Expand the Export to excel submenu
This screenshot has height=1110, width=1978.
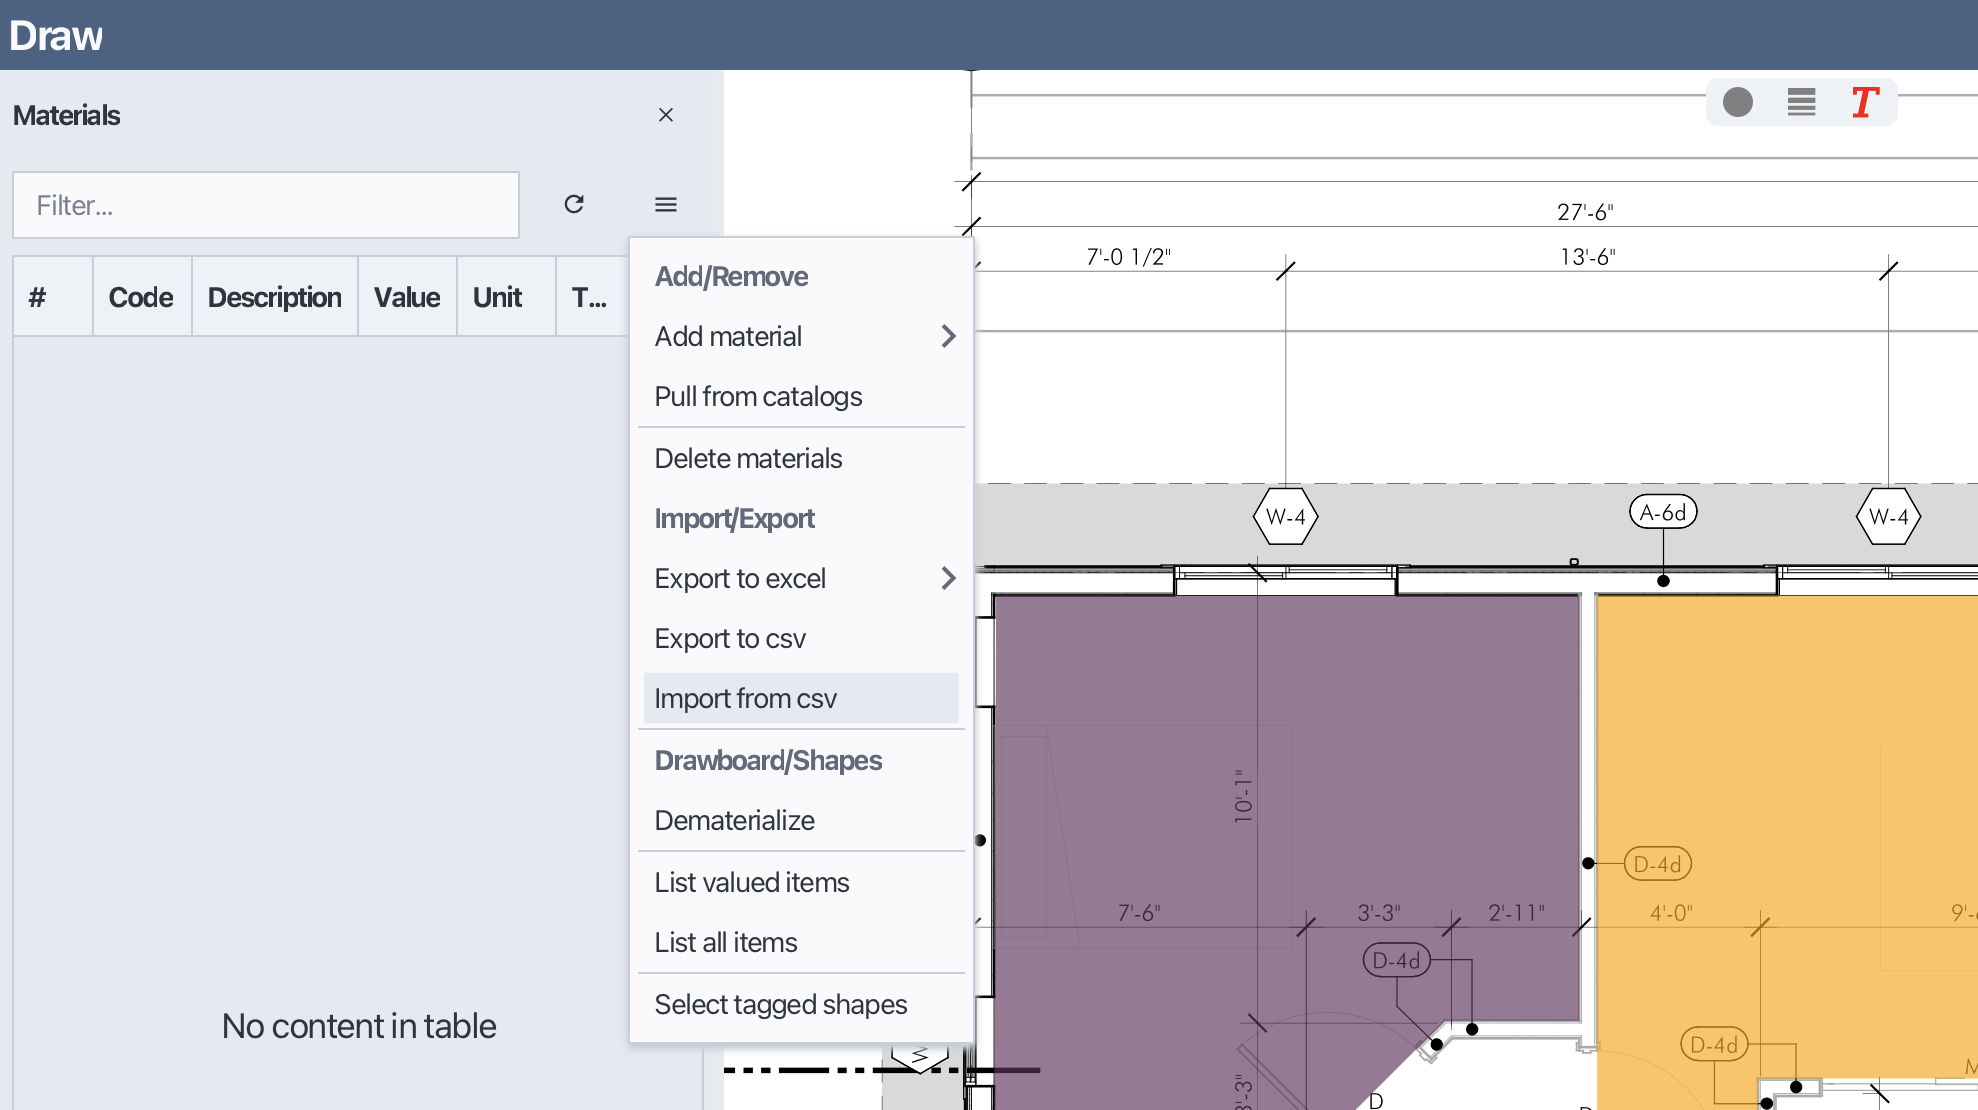pos(740,578)
